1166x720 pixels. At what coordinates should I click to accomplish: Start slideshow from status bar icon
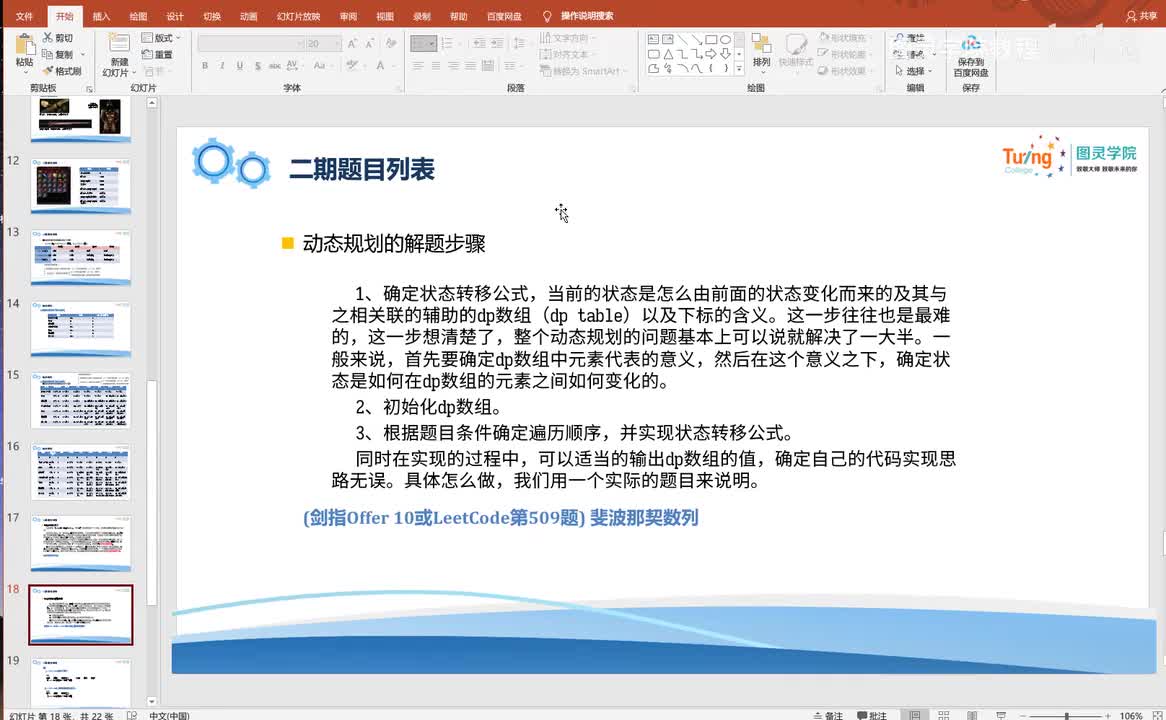(x=1001, y=715)
